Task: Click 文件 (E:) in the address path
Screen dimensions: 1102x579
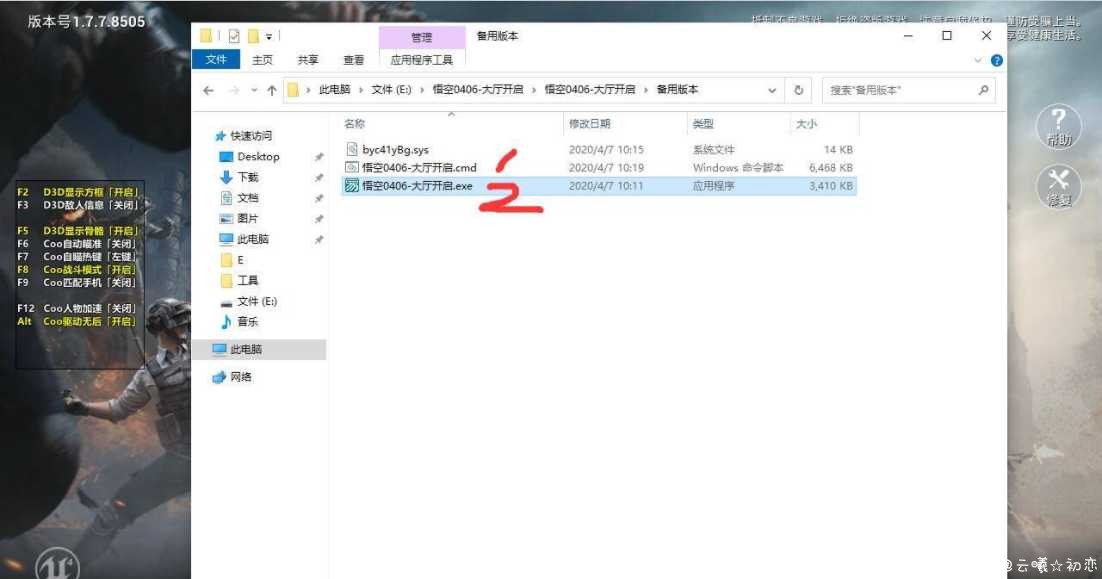Action: [391, 89]
